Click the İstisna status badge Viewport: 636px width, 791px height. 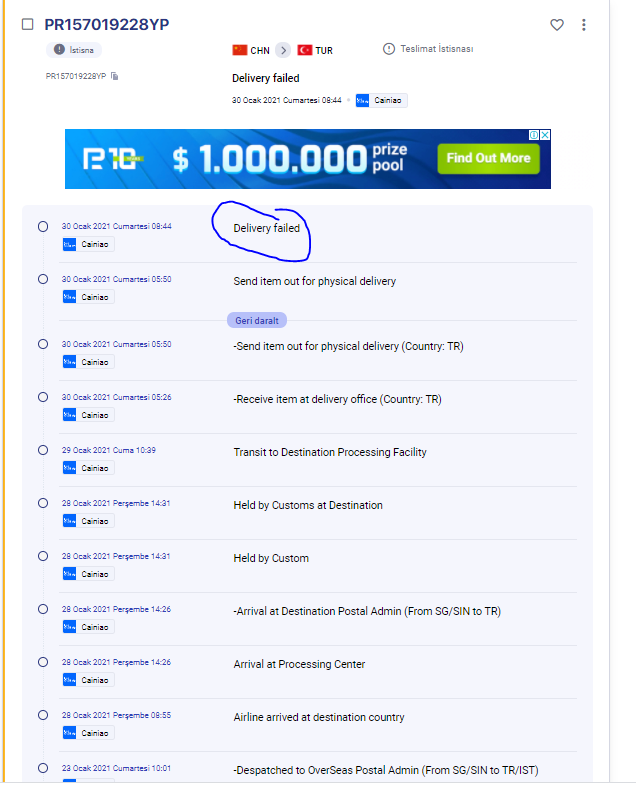point(74,50)
